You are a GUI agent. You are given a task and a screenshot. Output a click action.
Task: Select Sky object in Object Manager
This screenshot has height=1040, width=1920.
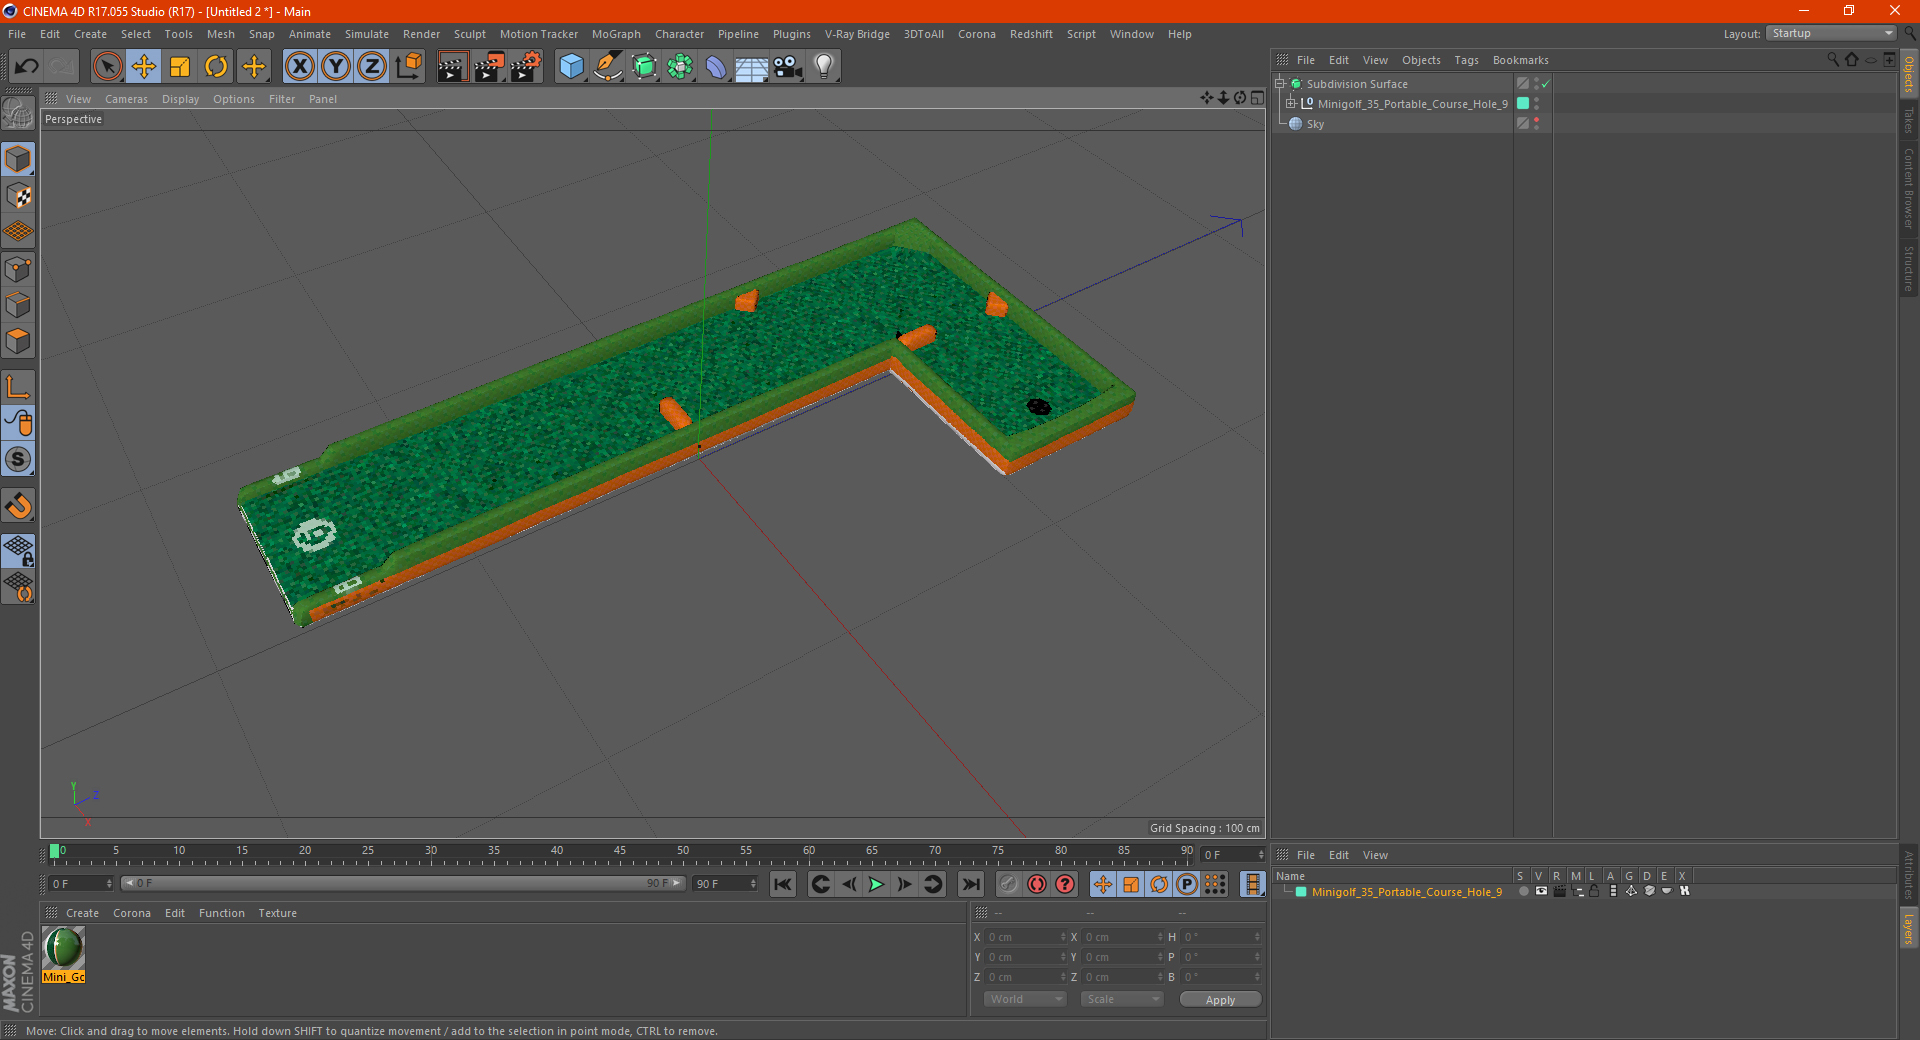coord(1315,124)
